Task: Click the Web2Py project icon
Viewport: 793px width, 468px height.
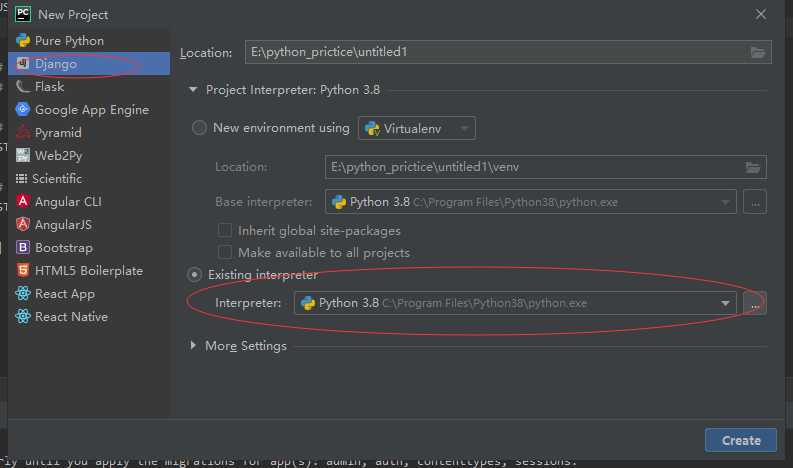Action: 23,155
